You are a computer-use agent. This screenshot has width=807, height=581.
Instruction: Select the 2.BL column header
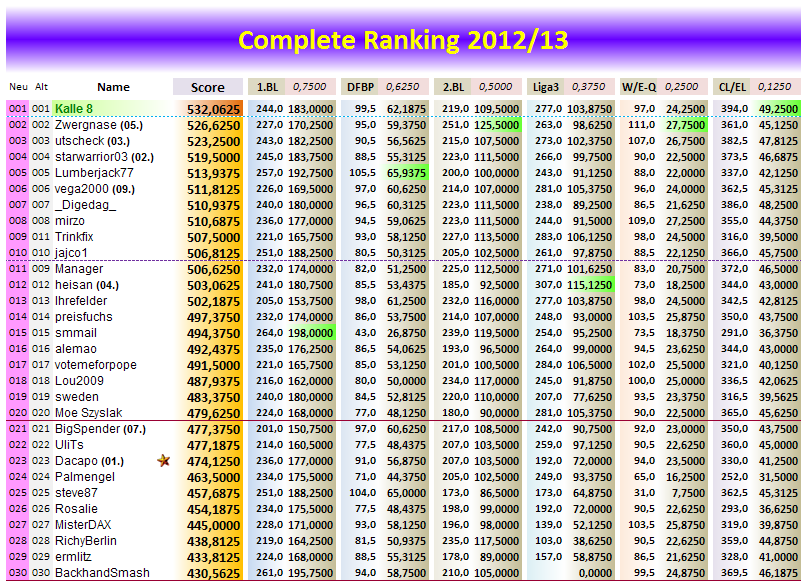click(454, 87)
